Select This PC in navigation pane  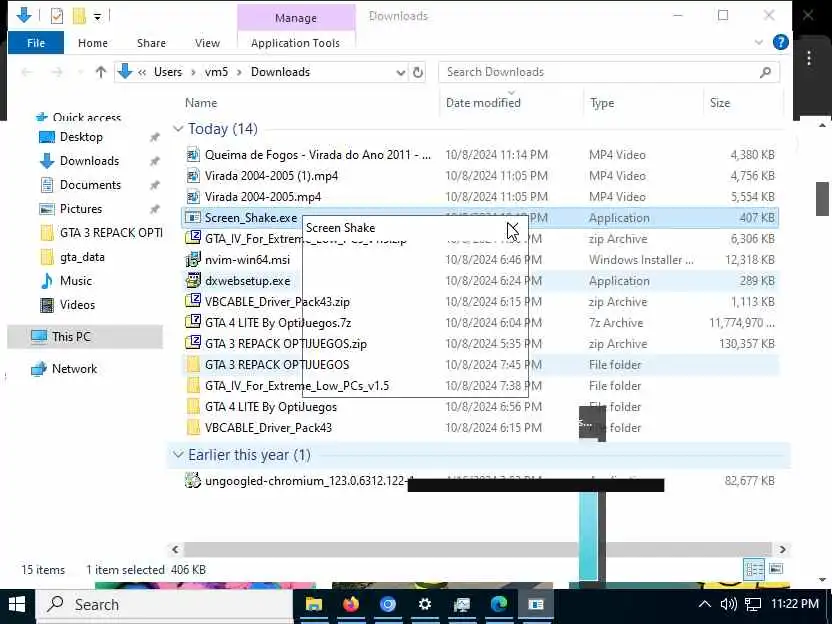point(71,336)
